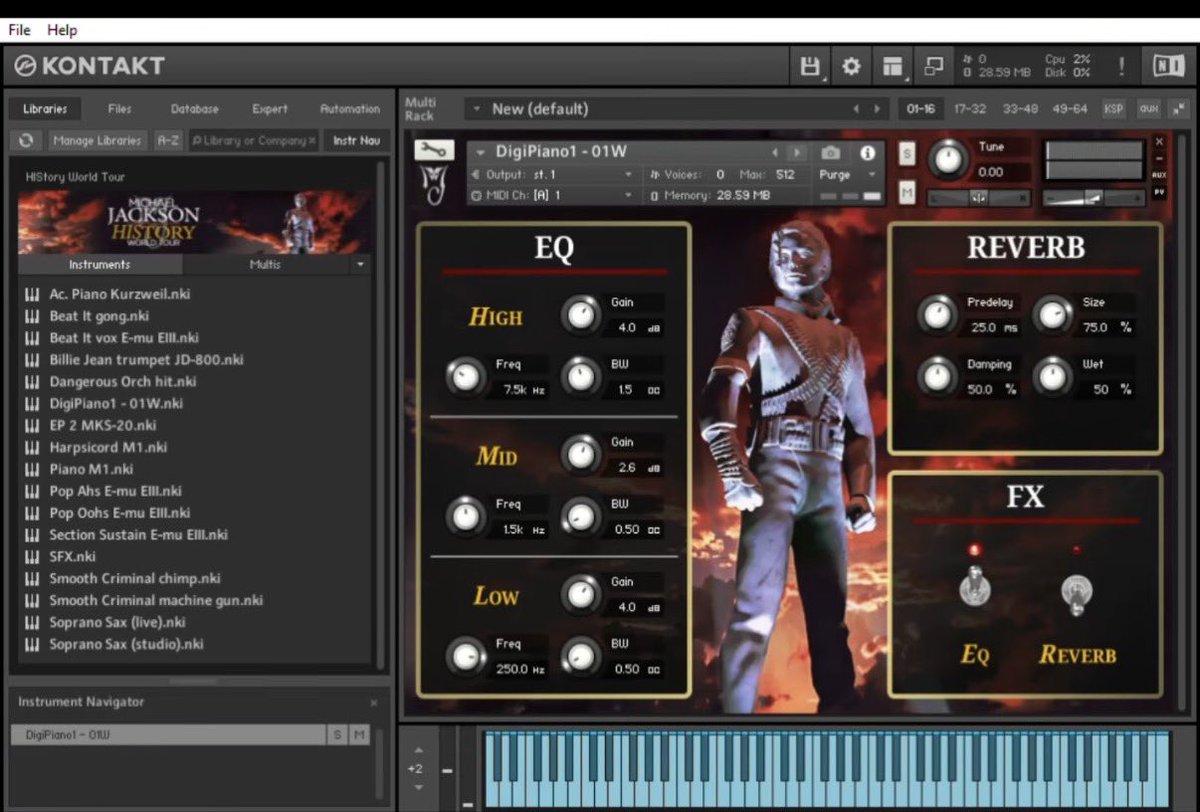The height and width of the screenshot is (812, 1200).
Task: Open instrument edit wrench icon
Action: (433, 150)
